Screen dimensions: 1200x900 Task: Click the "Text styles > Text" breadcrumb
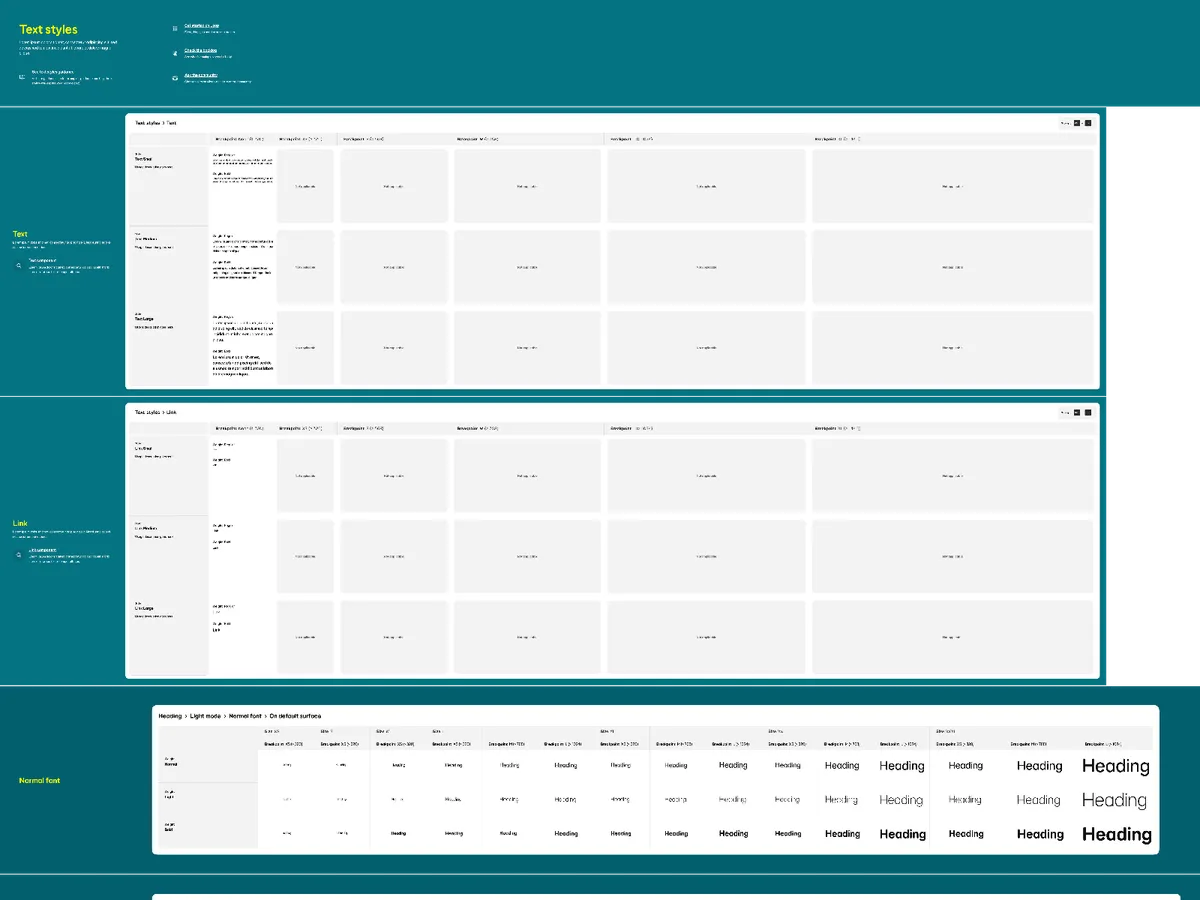coord(156,123)
